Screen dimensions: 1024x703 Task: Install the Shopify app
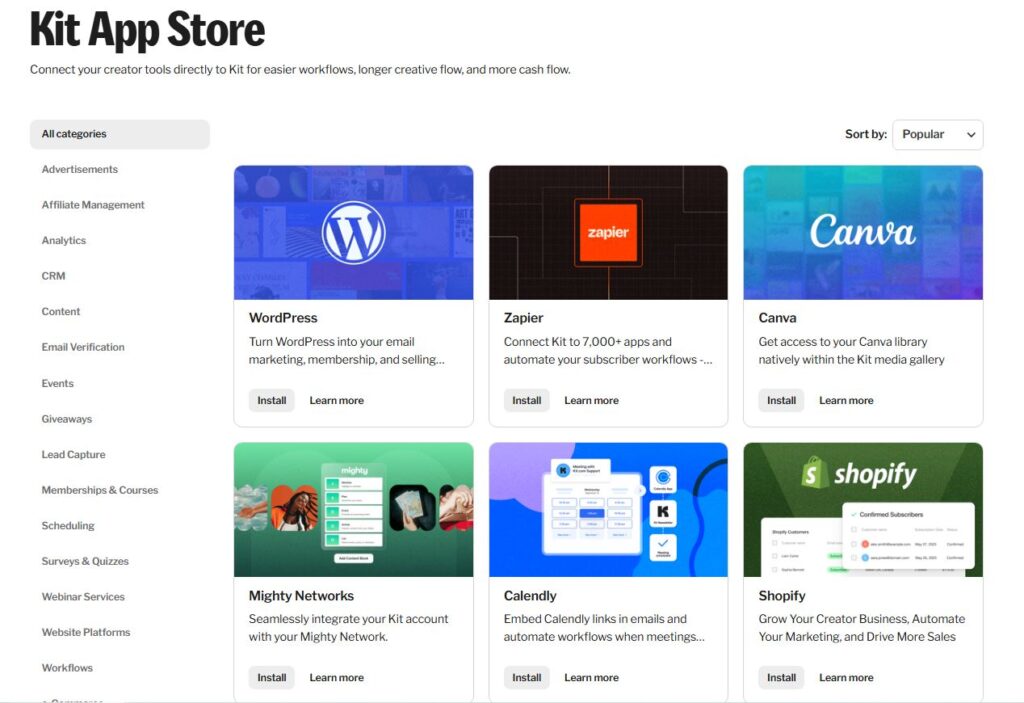pyautogui.click(x=781, y=678)
